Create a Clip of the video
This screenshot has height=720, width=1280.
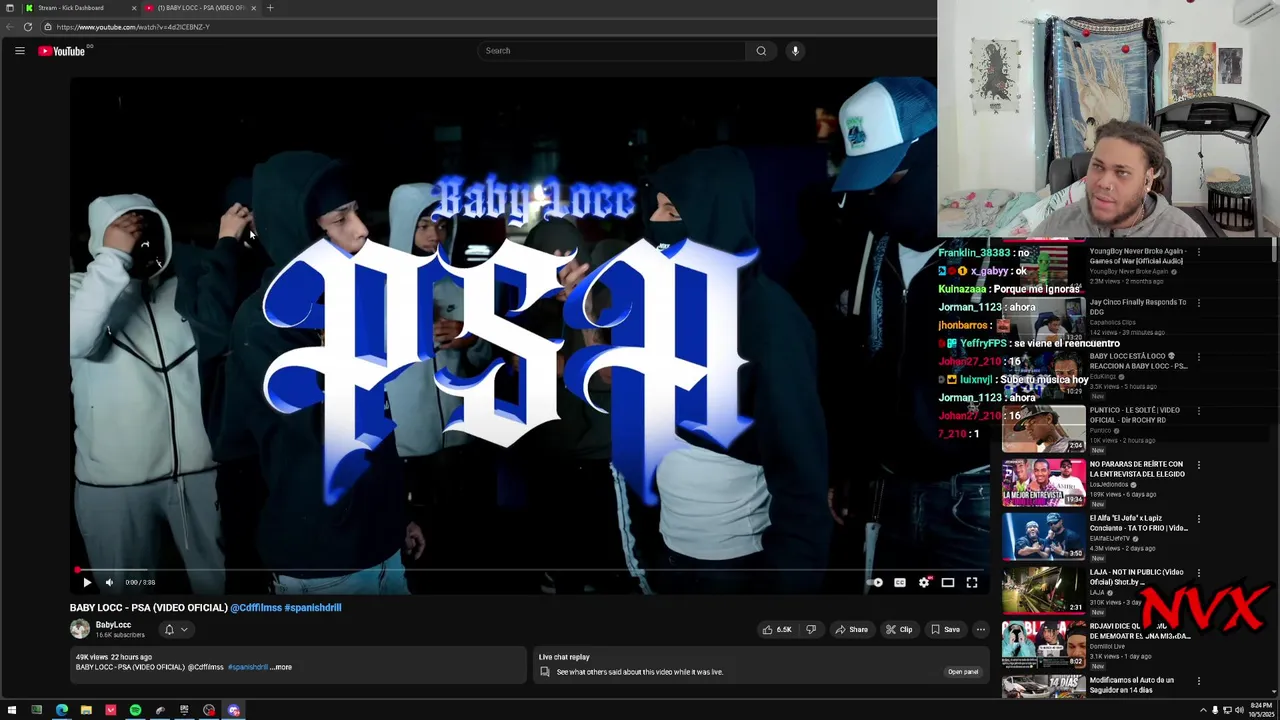click(899, 629)
